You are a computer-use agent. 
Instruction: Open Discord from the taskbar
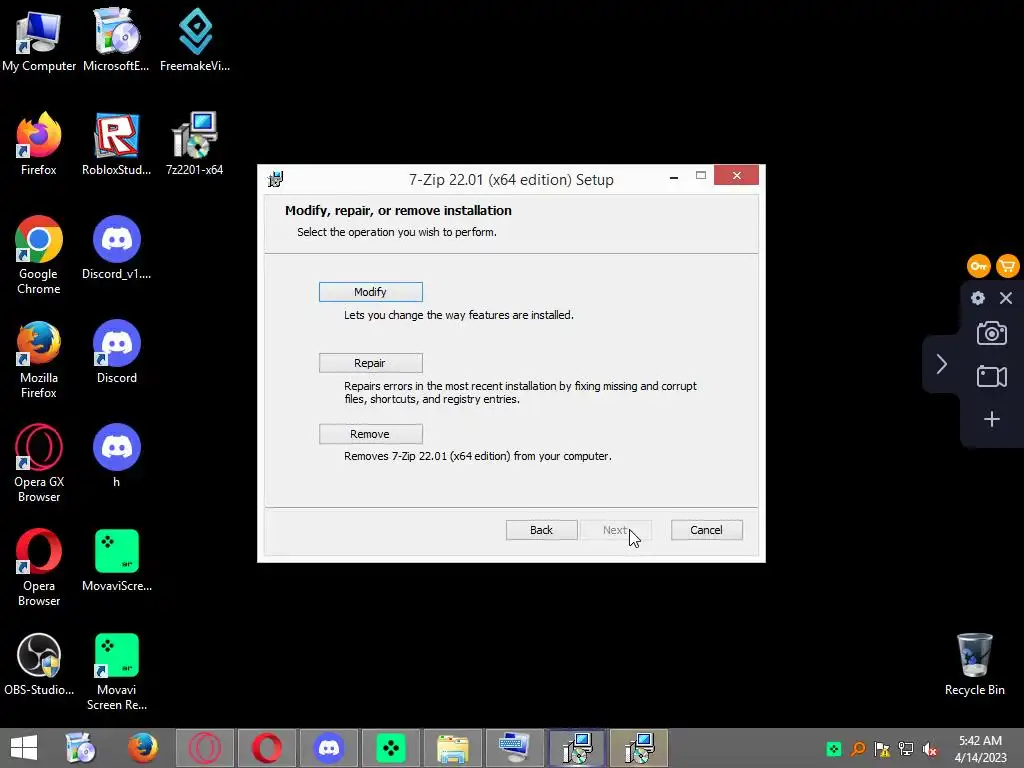(x=329, y=748)
